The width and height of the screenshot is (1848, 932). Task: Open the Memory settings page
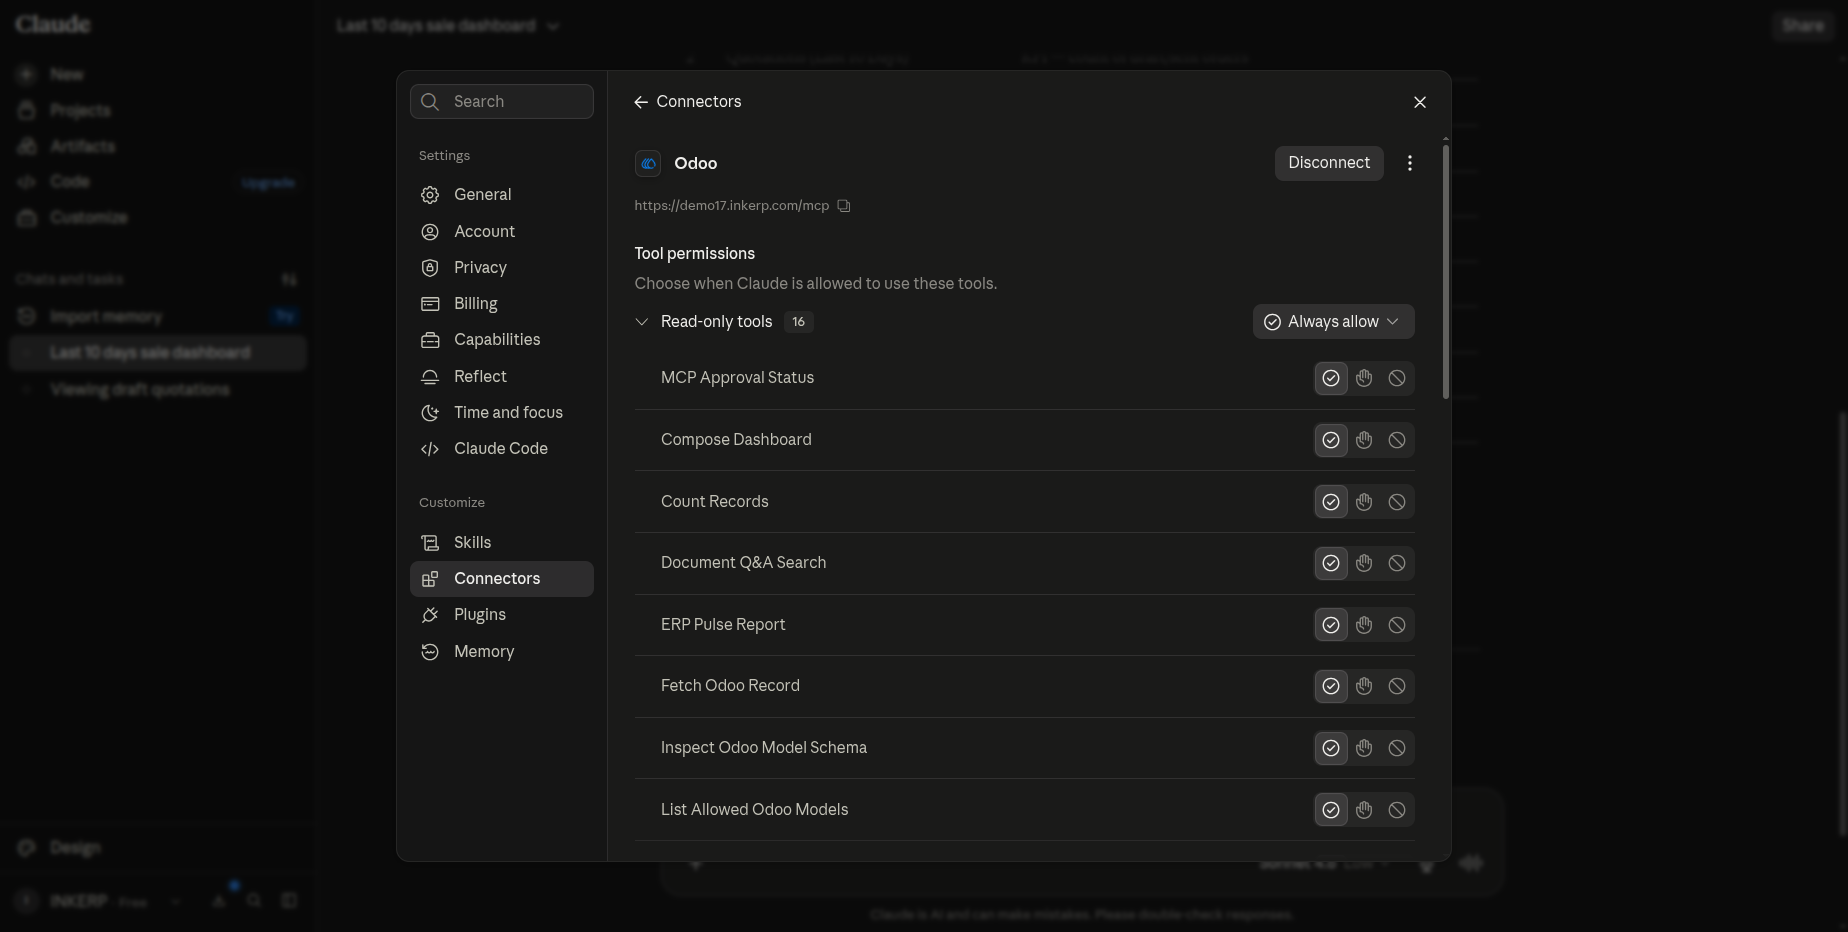tap(501, 652)
